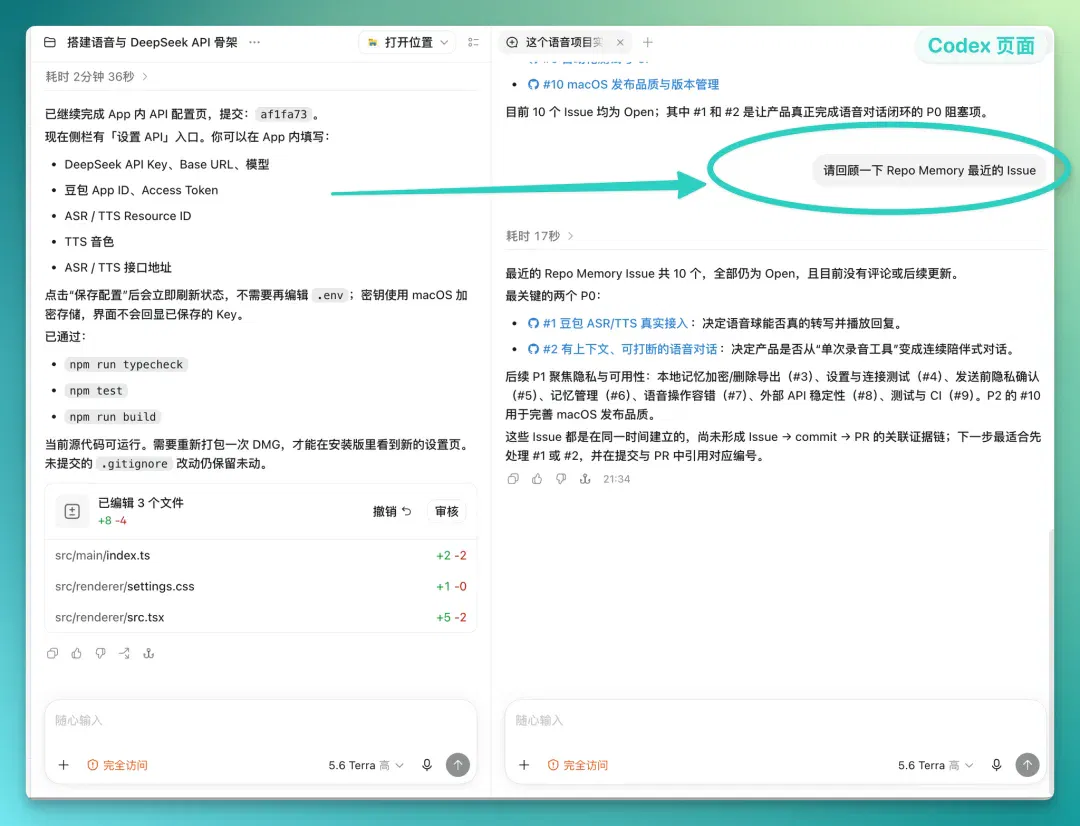Click the 审核 review button
Image resolution: width=1080 pixels, height=826 pixels.
point(446,511)
